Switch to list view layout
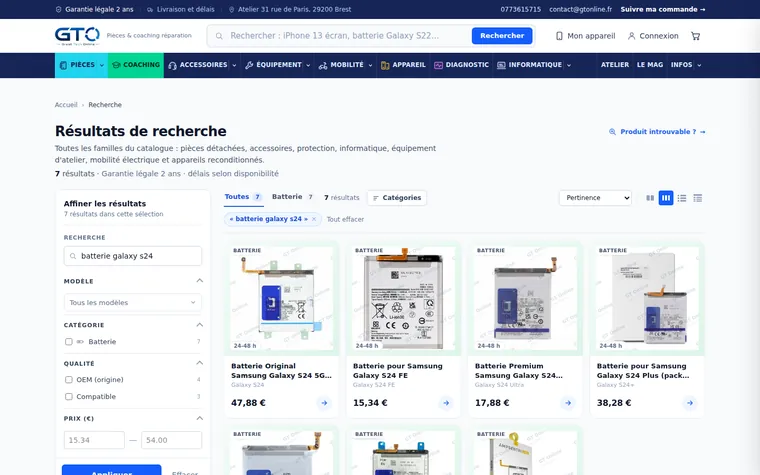 pos(682,198)
